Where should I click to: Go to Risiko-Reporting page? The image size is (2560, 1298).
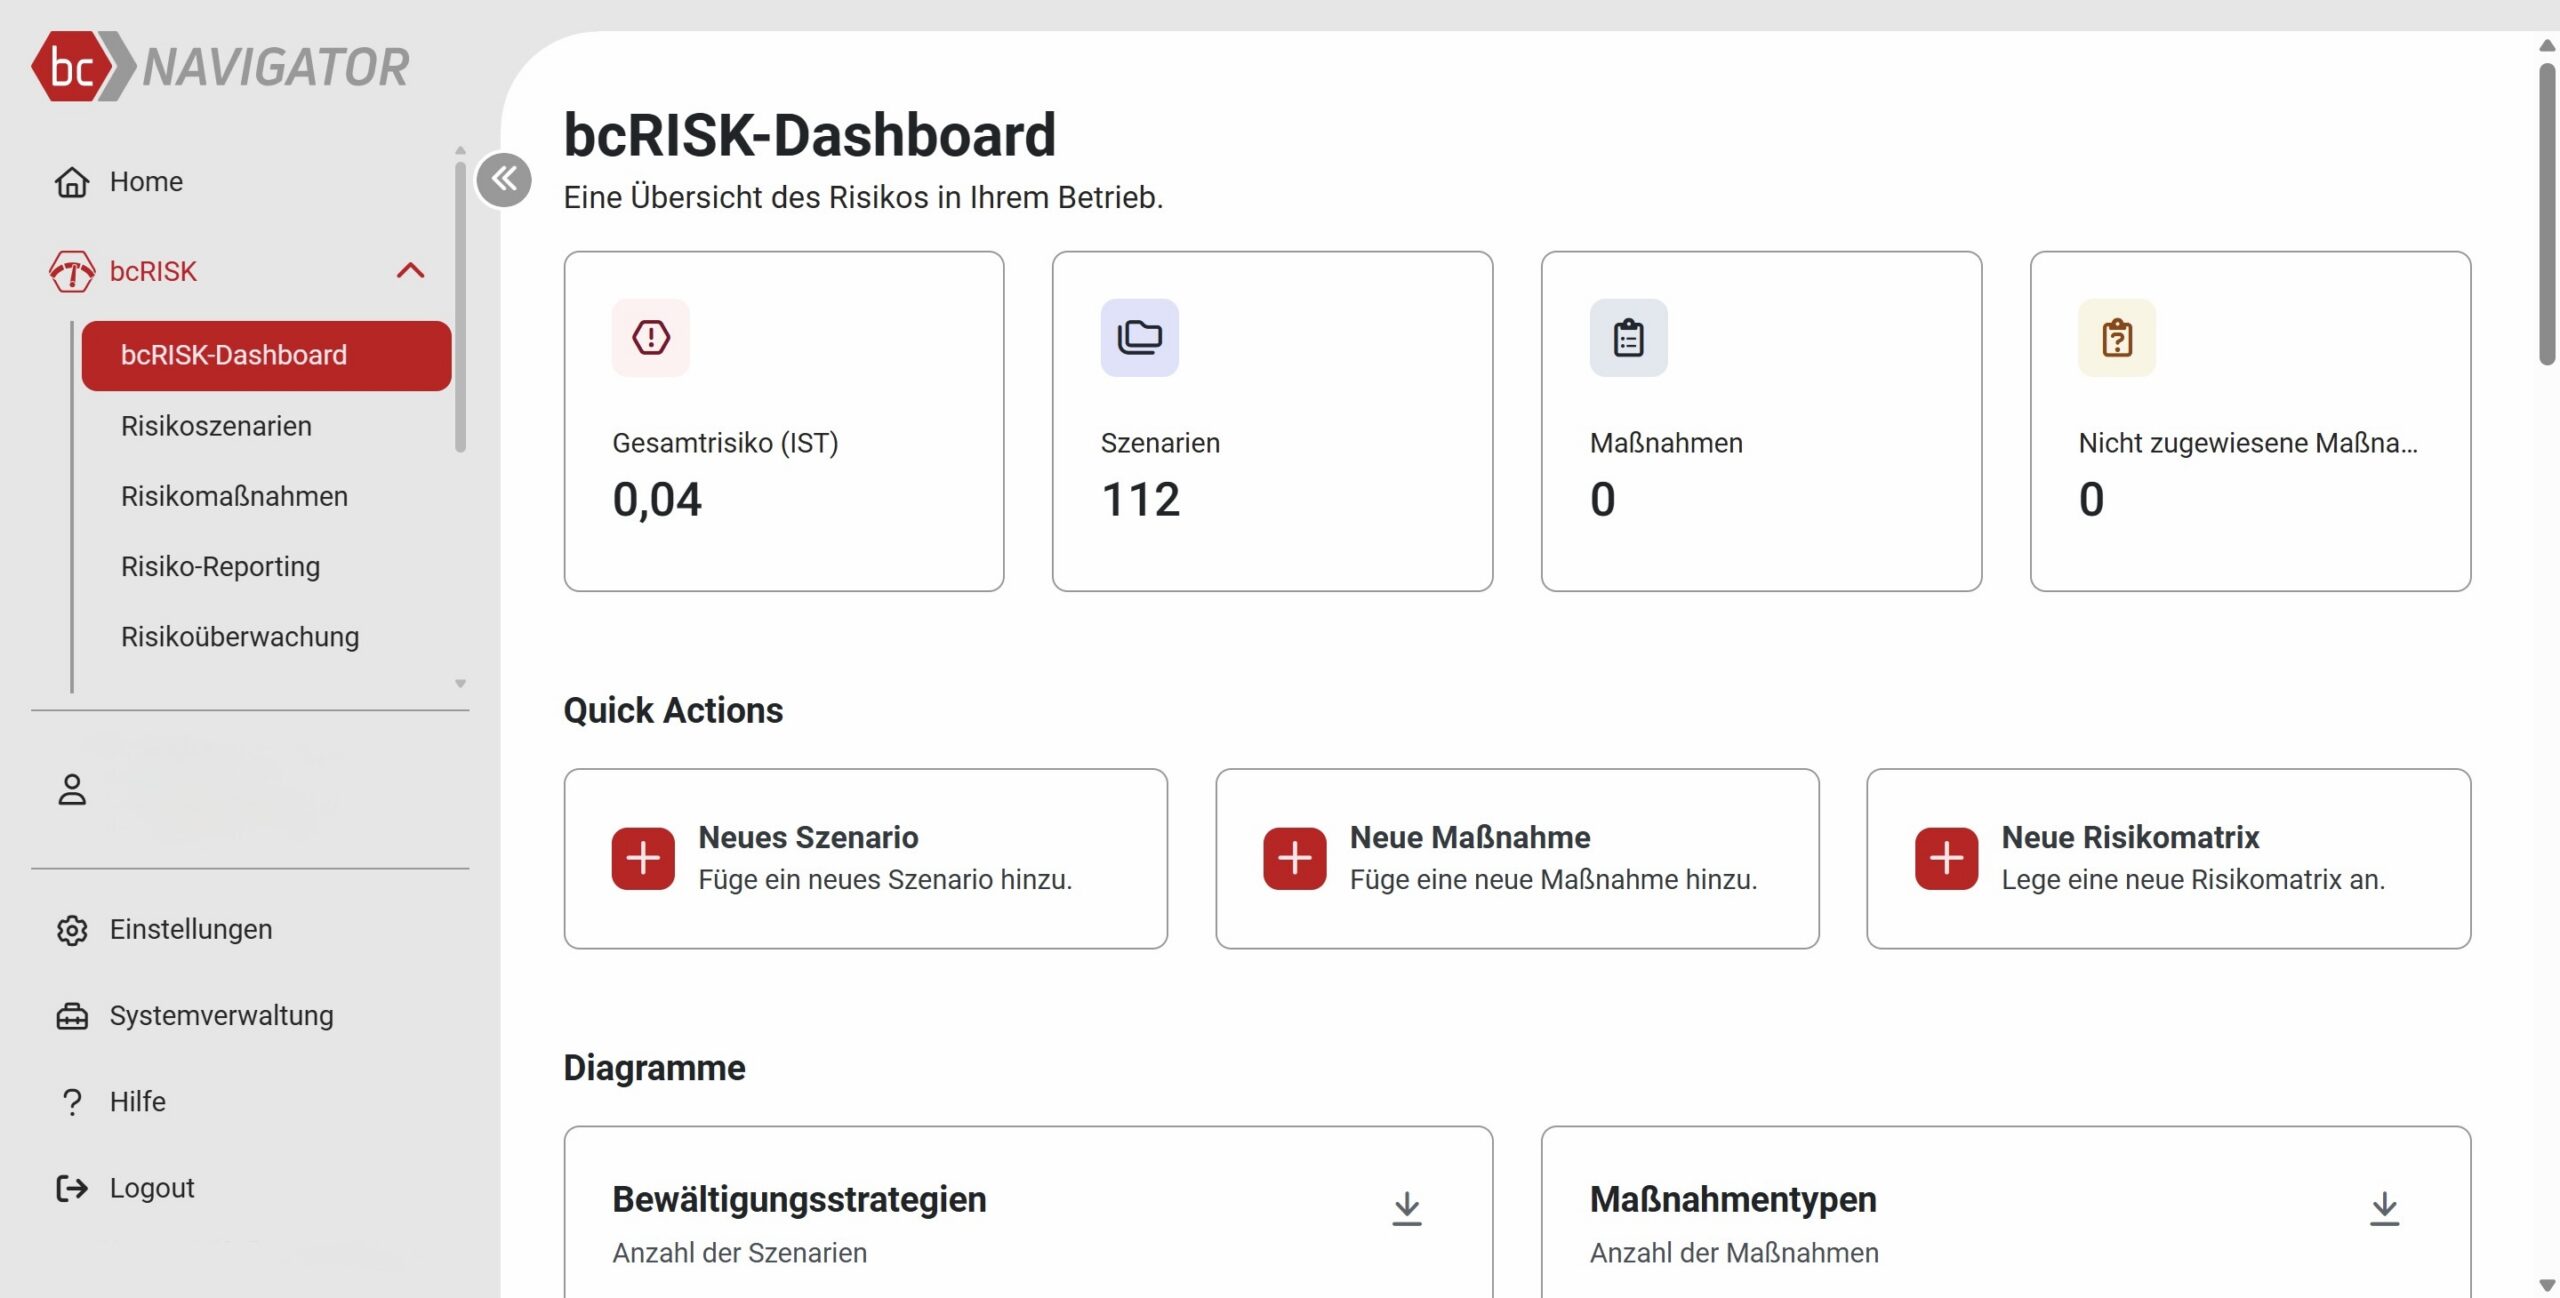(220, 566)
